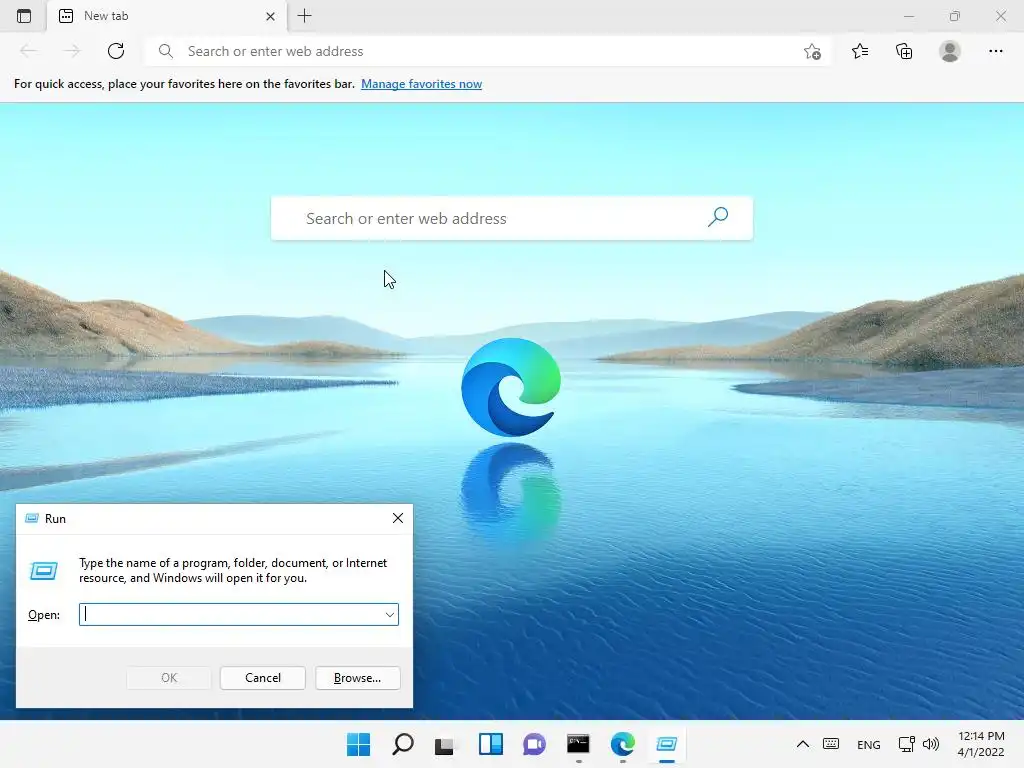Open taskbar Search magnifier
This screenshot has width=1024, height=768.
(402, 744)
